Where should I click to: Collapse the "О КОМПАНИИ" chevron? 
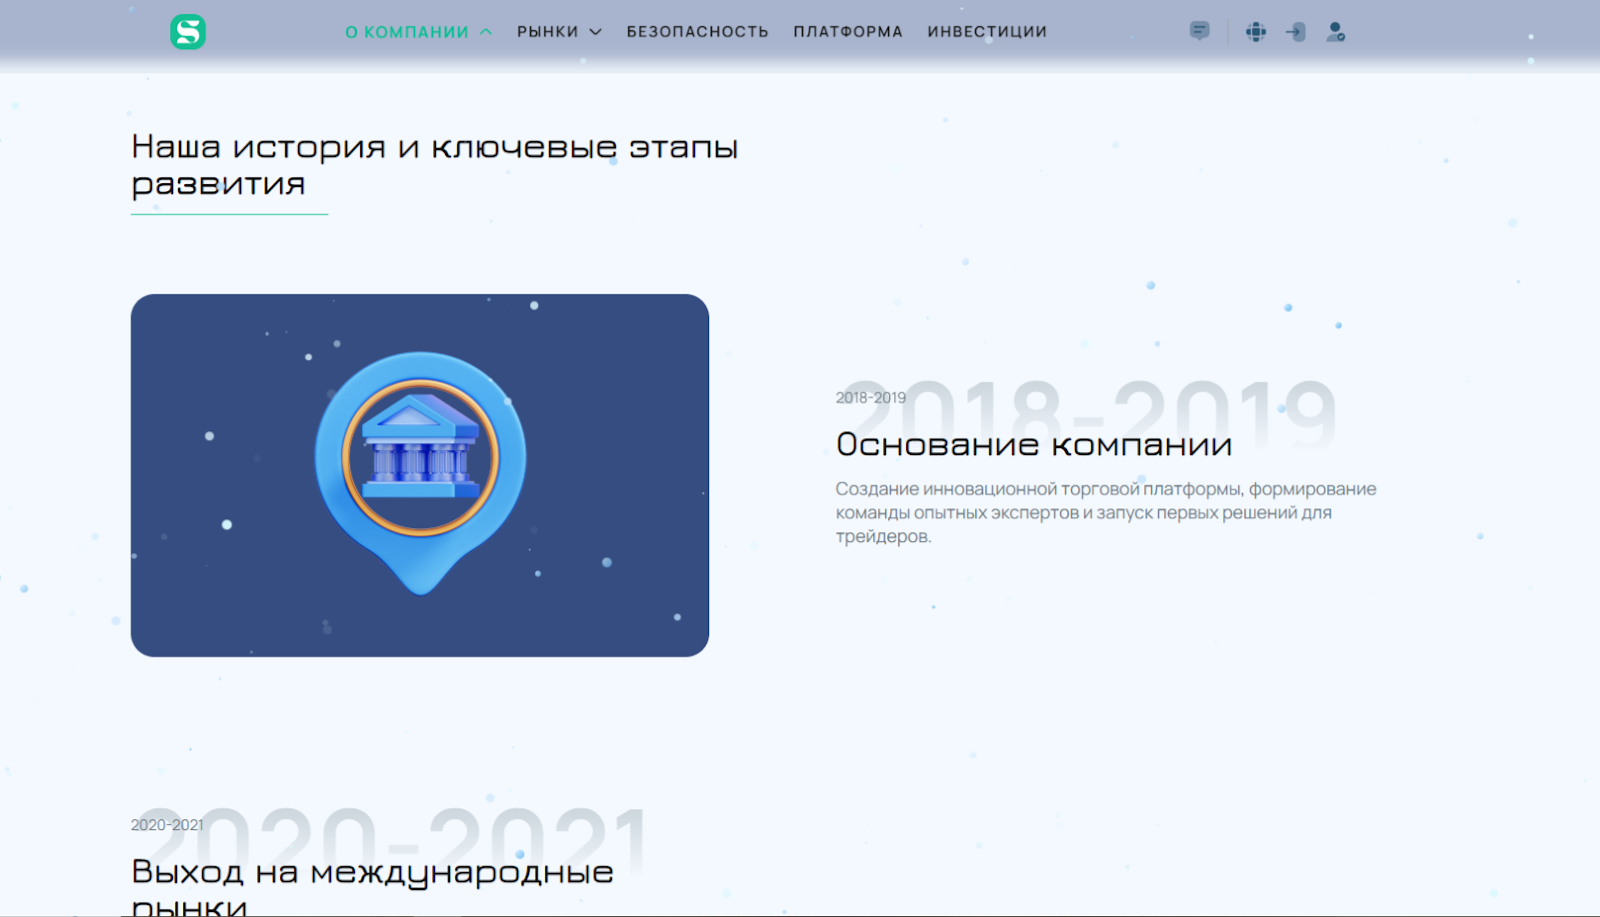point(487,31)
